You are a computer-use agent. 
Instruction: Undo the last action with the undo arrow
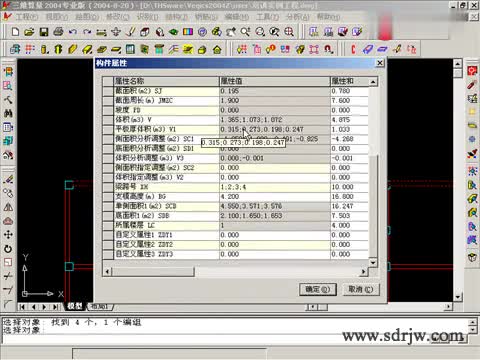(x=73, y=32)
